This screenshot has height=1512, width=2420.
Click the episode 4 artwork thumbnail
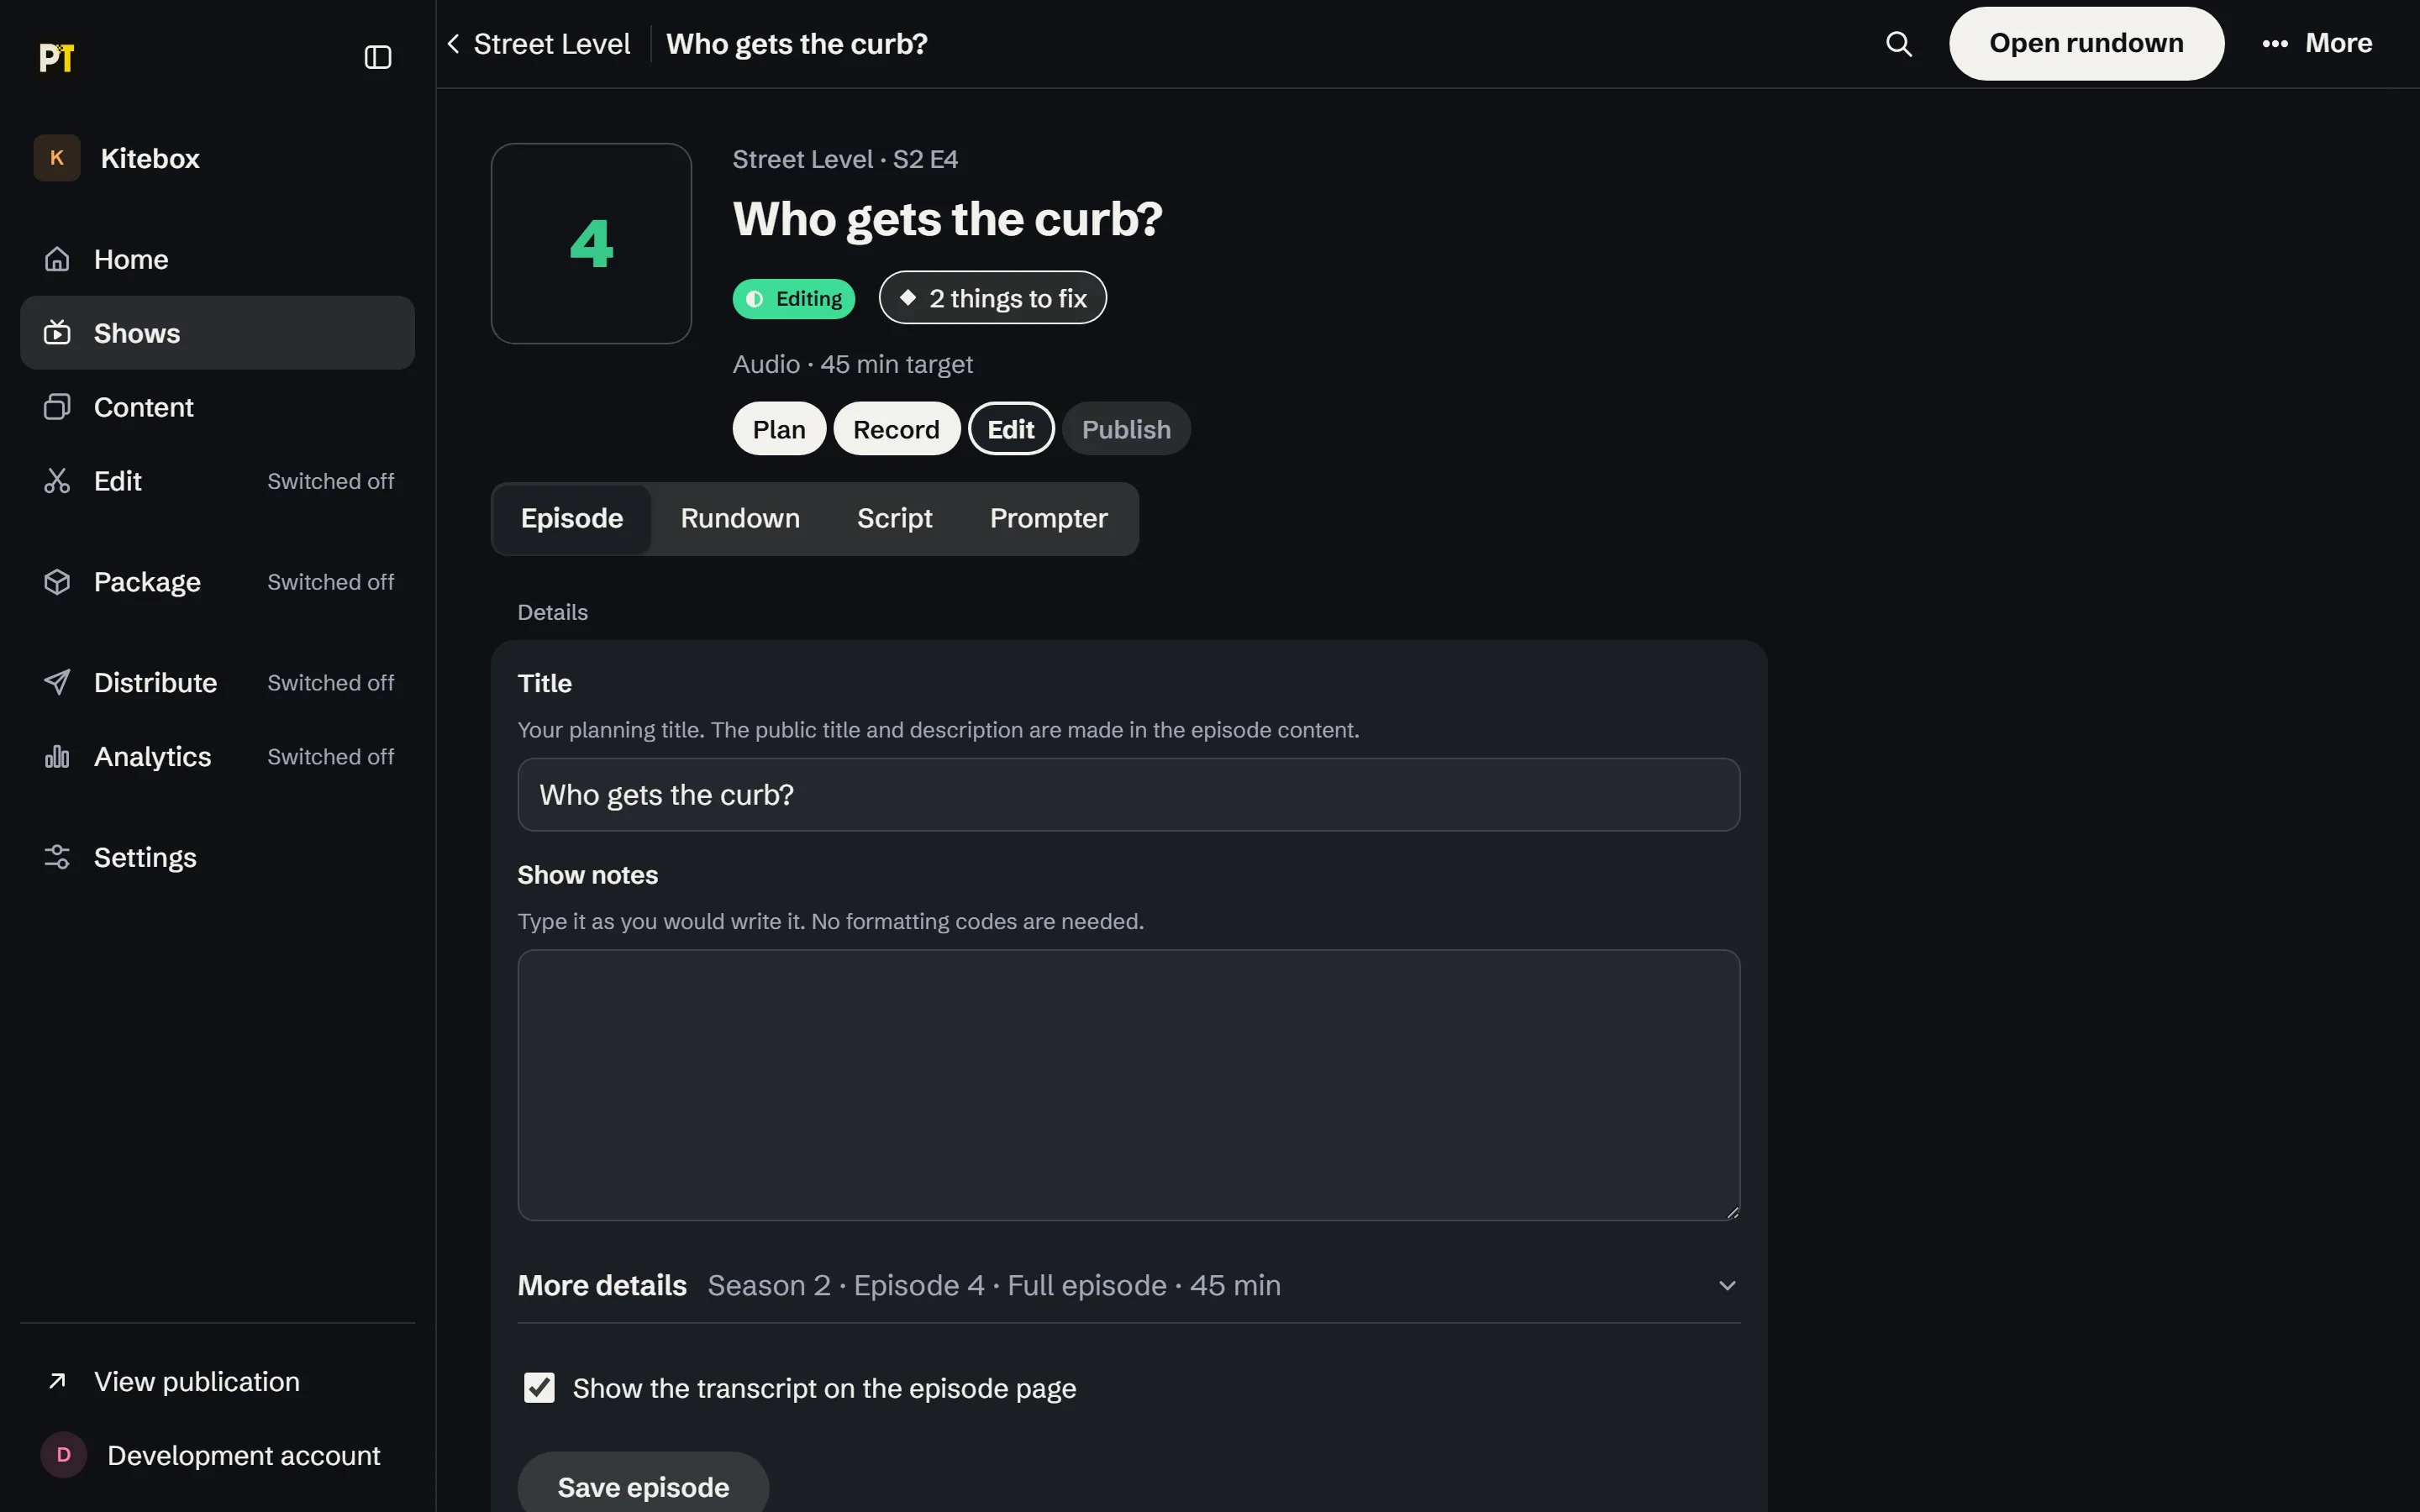591,244
